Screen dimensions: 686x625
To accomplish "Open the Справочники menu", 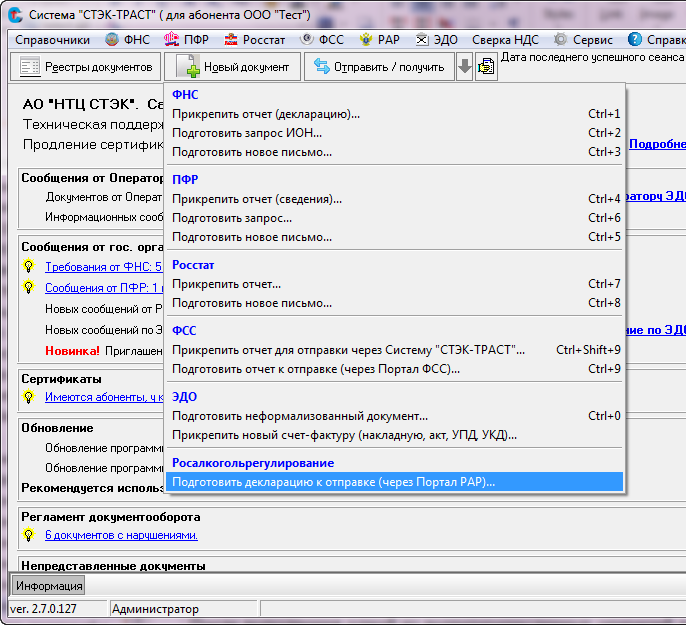I will (52, 40).
